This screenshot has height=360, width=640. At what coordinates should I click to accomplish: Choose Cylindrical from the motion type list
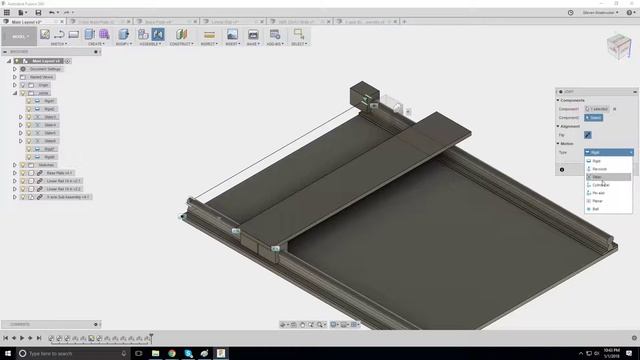(x=608, y=185)
